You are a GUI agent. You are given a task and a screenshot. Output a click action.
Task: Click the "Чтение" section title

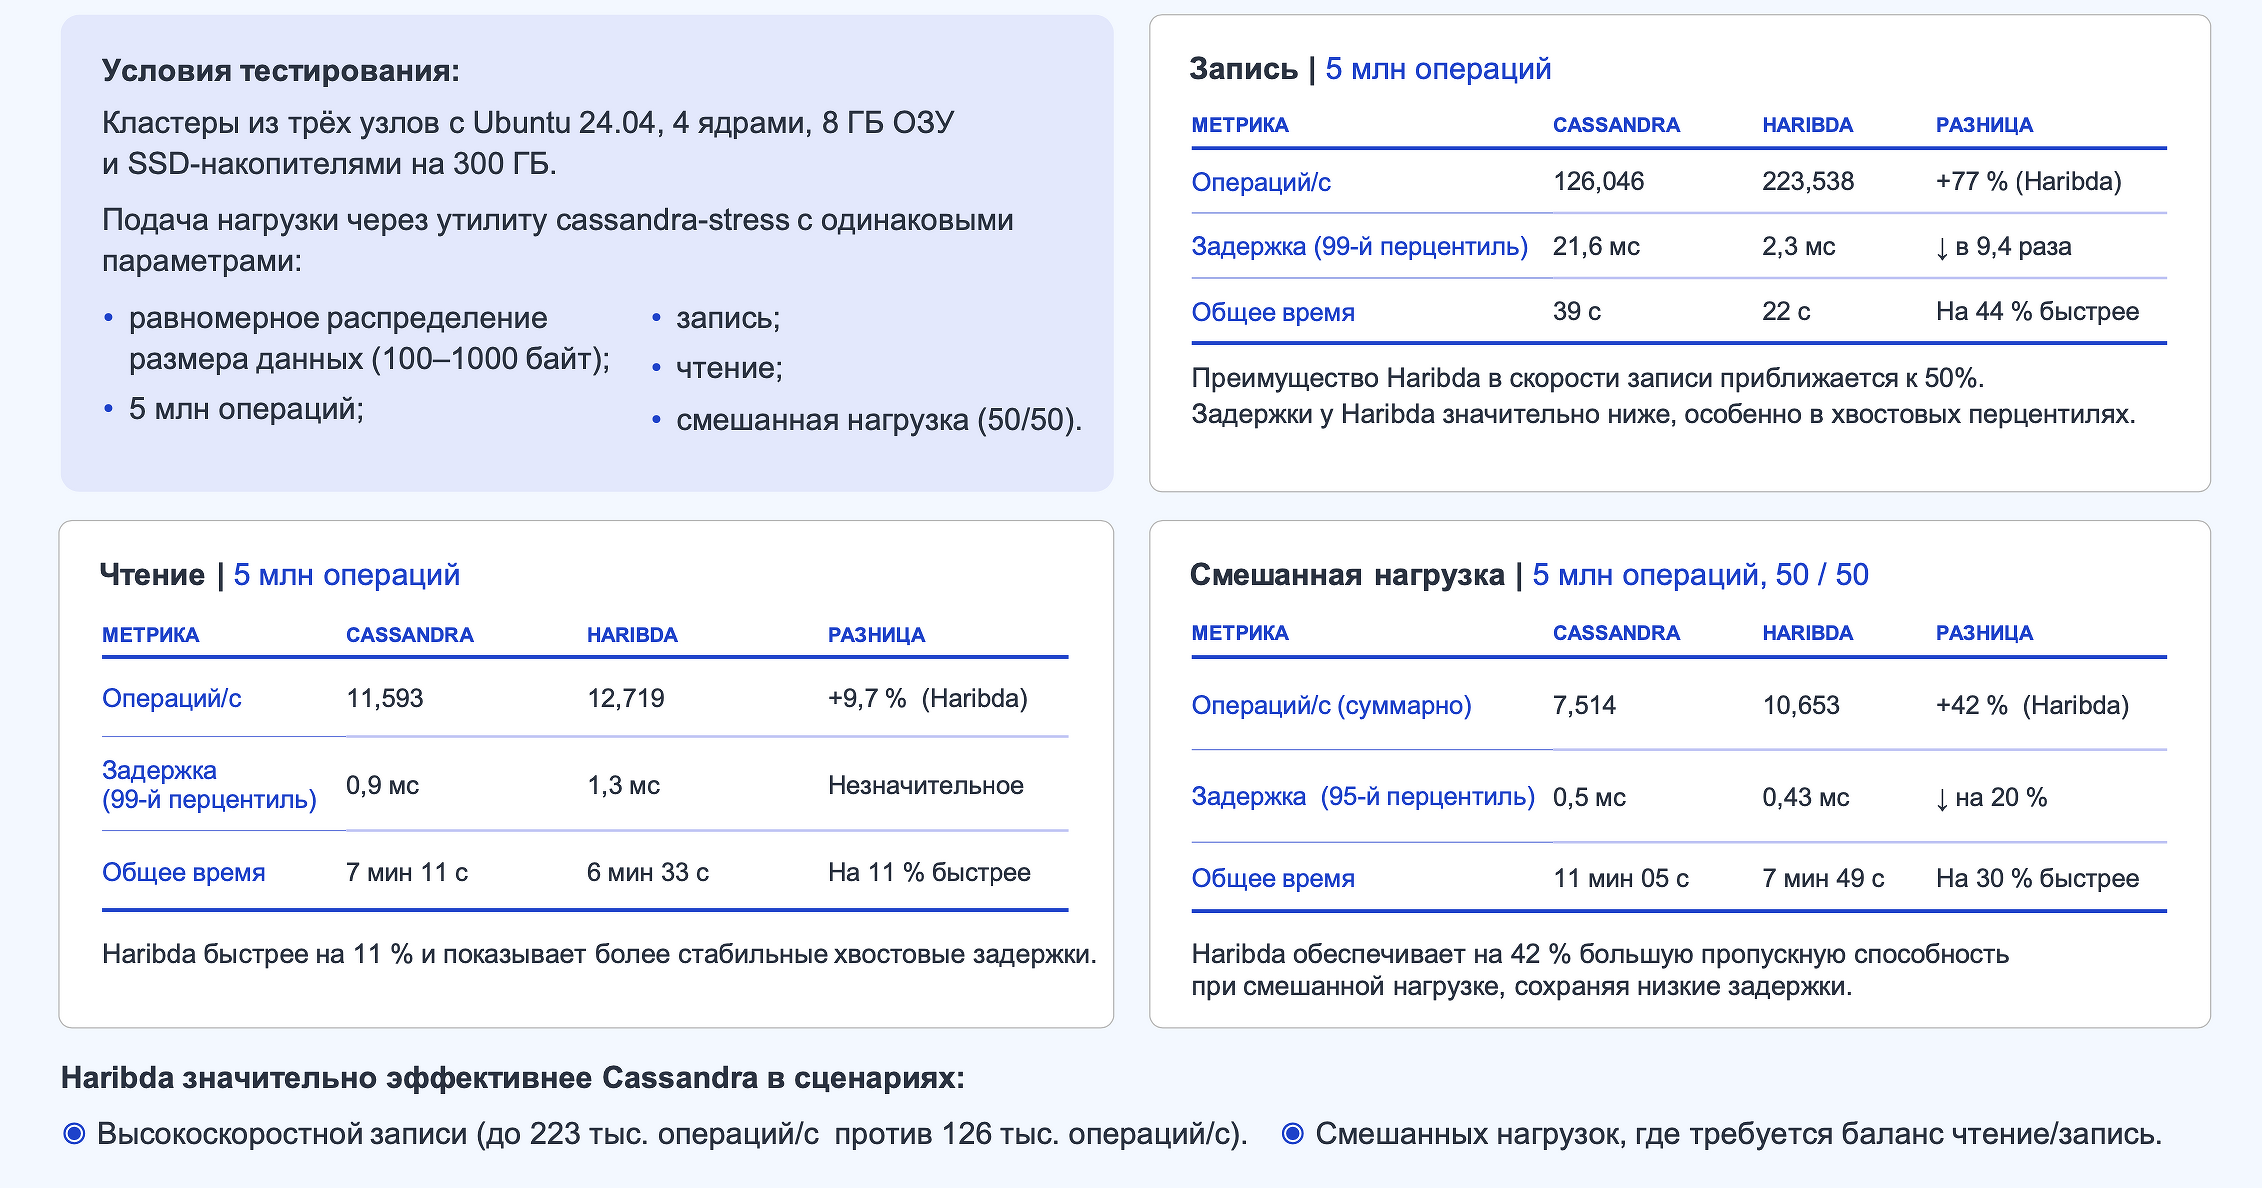(152, 574)
